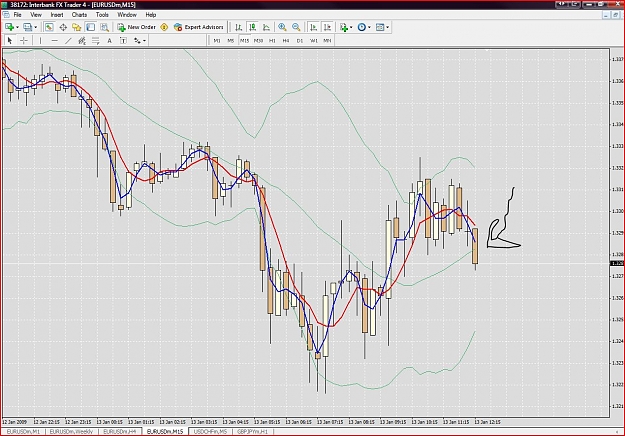Select the Crosshair tool

pos(24,40)
